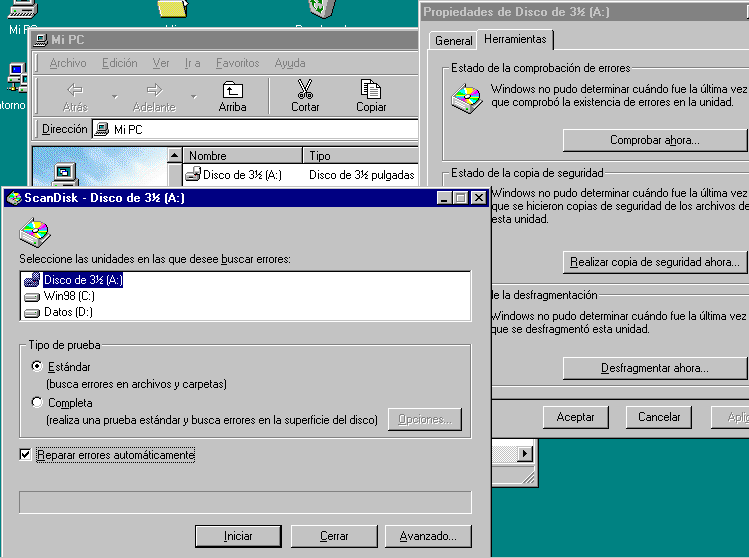Select Disco de 3½ (A:) in the Mi PC list
Image resolution: width=749 pixels, height=558 pixels.
tap(234, 175)
